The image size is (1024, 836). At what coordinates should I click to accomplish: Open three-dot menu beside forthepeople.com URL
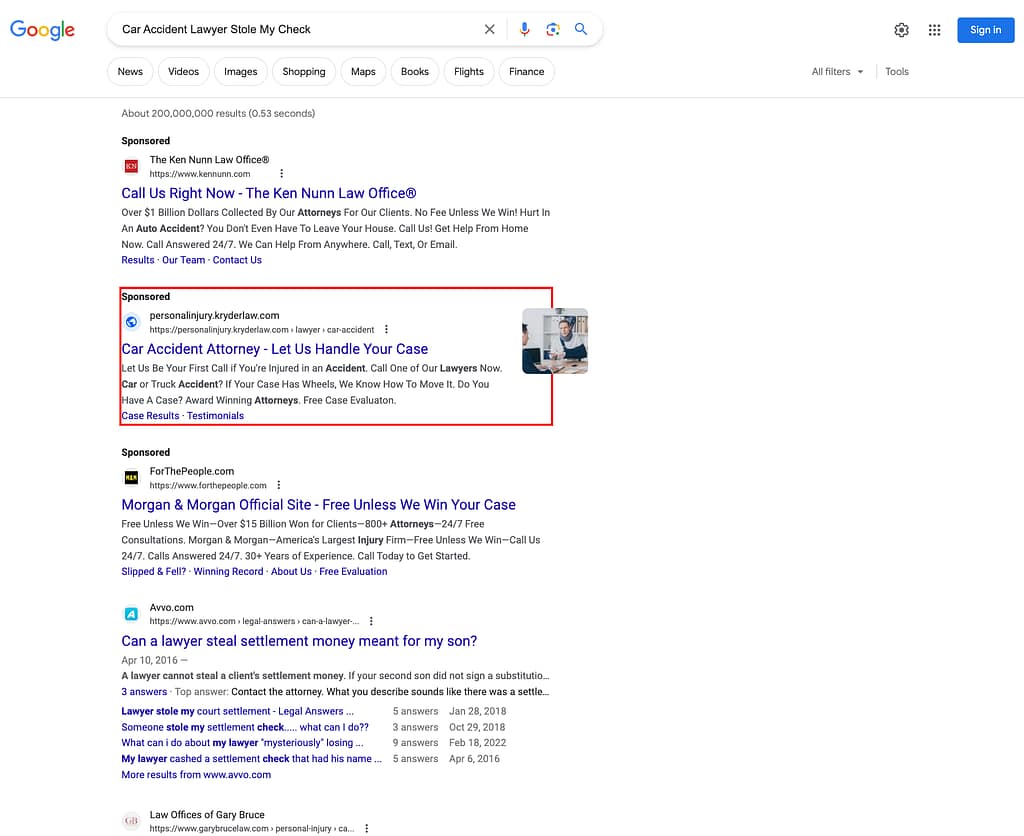pyautogui.click(x=279, y=485)
